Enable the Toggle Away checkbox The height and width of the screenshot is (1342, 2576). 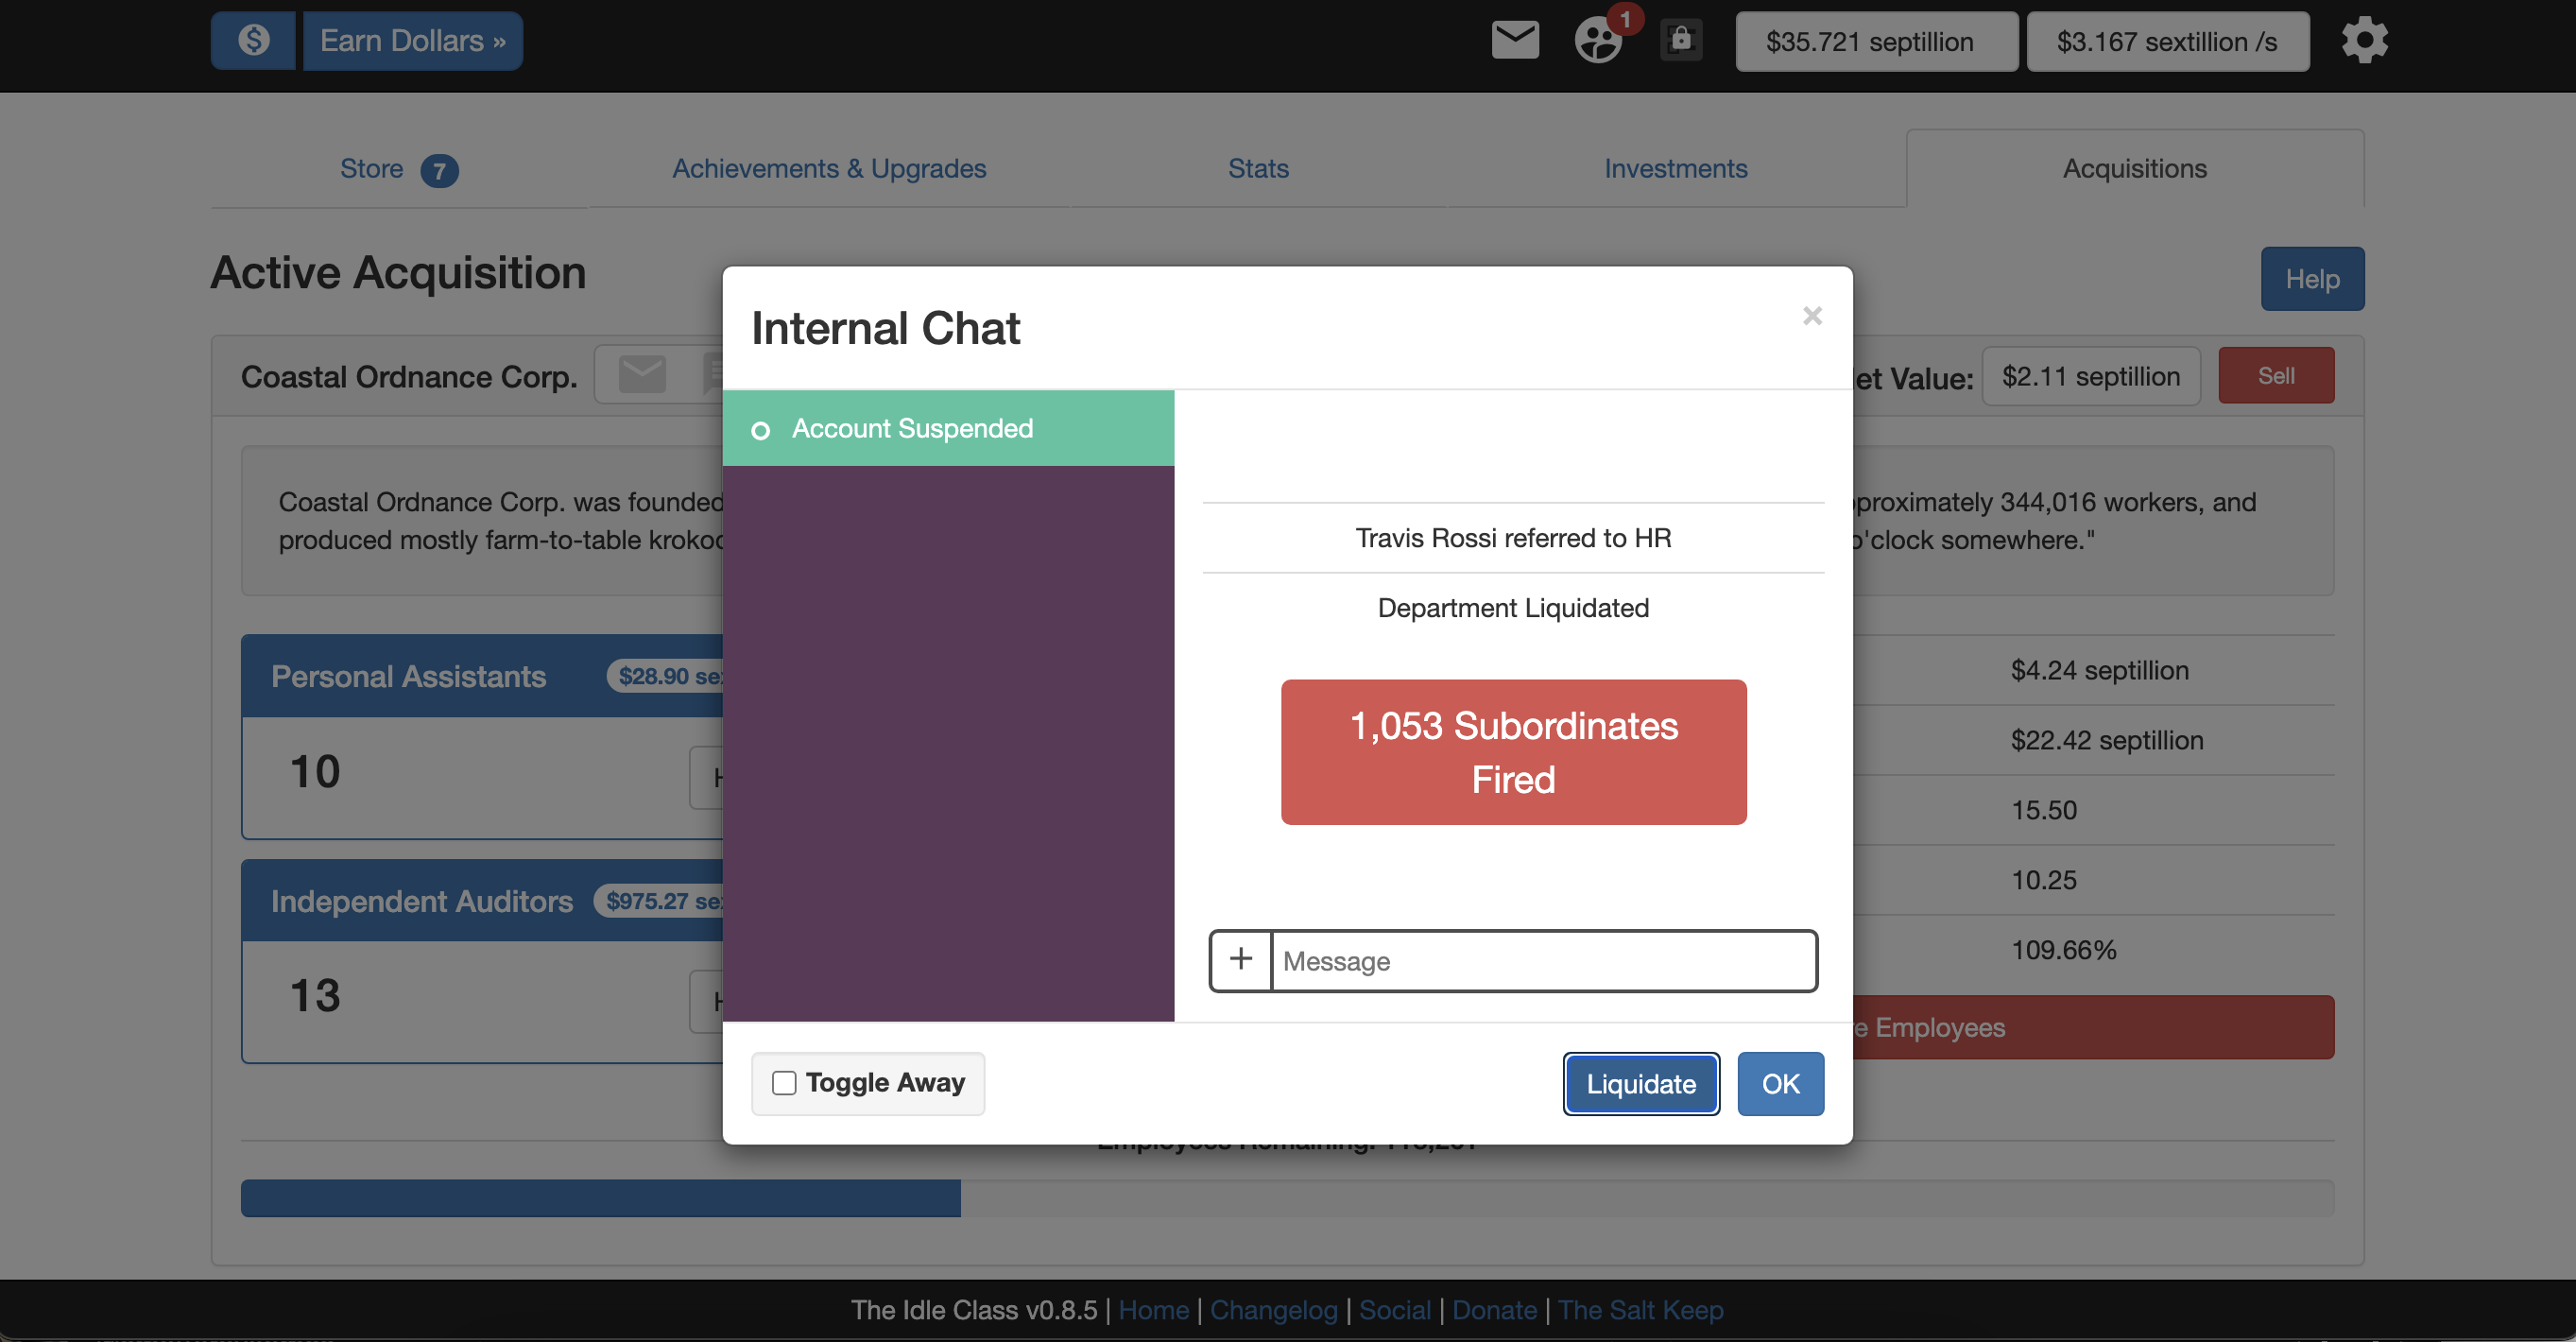point(784,1083)
